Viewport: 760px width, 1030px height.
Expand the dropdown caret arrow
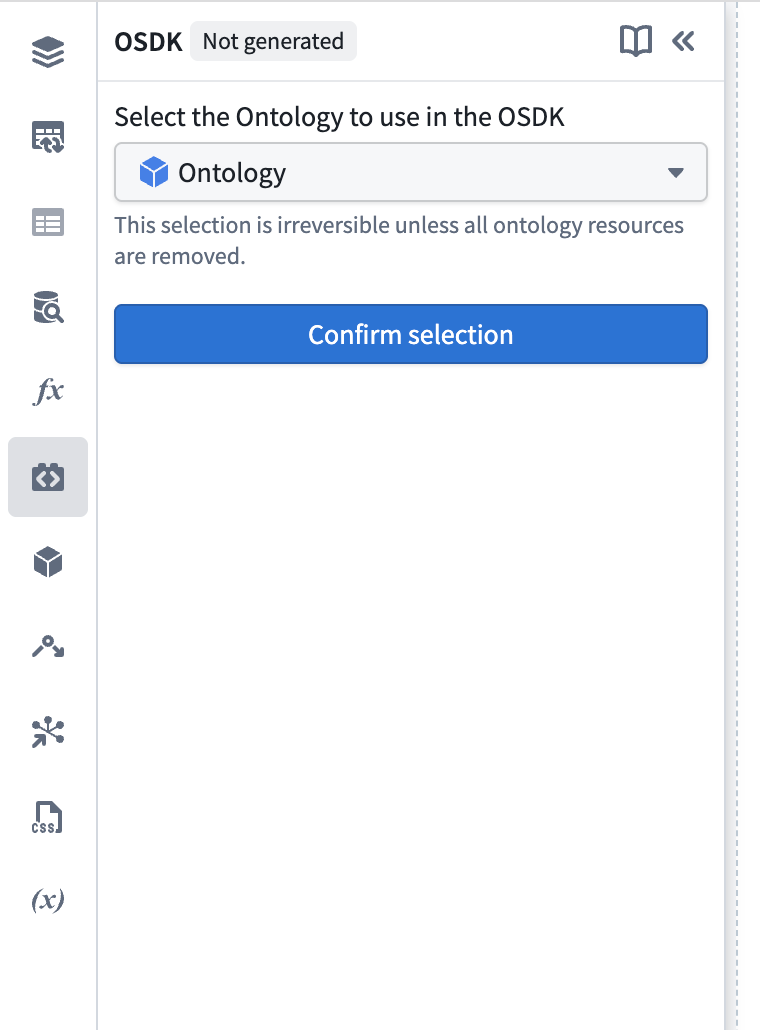tap(677, 172)
